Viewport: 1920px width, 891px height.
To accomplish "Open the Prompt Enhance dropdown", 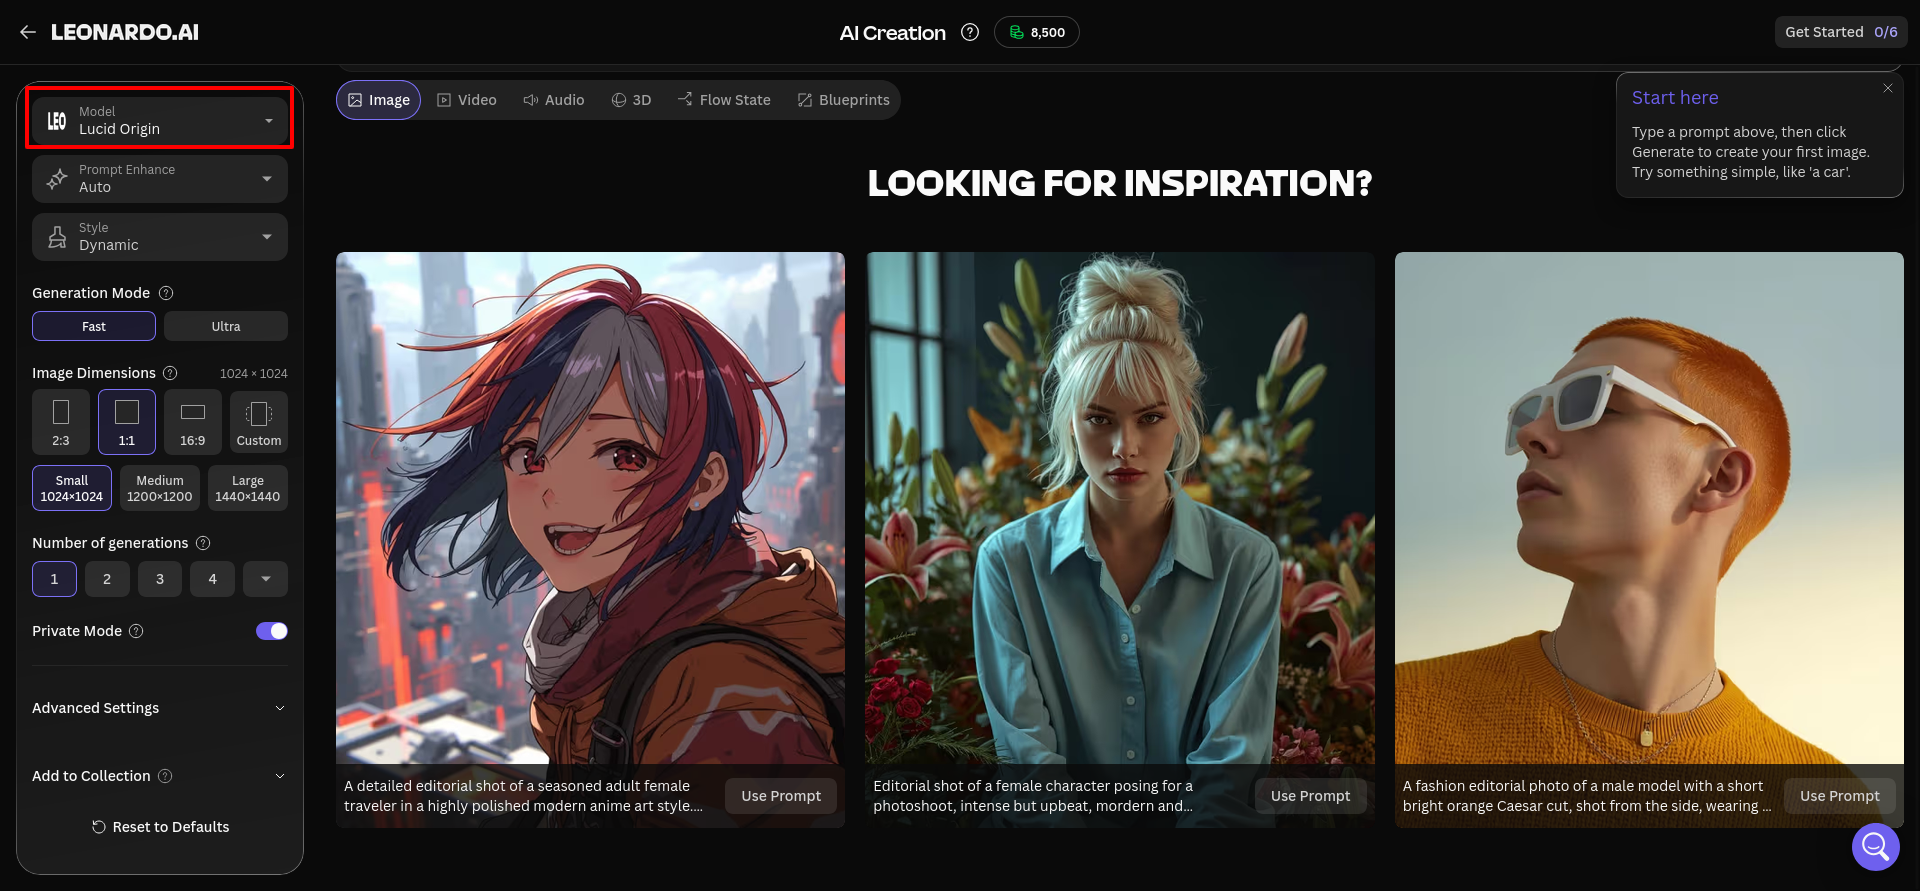I will tap(160, 179).
